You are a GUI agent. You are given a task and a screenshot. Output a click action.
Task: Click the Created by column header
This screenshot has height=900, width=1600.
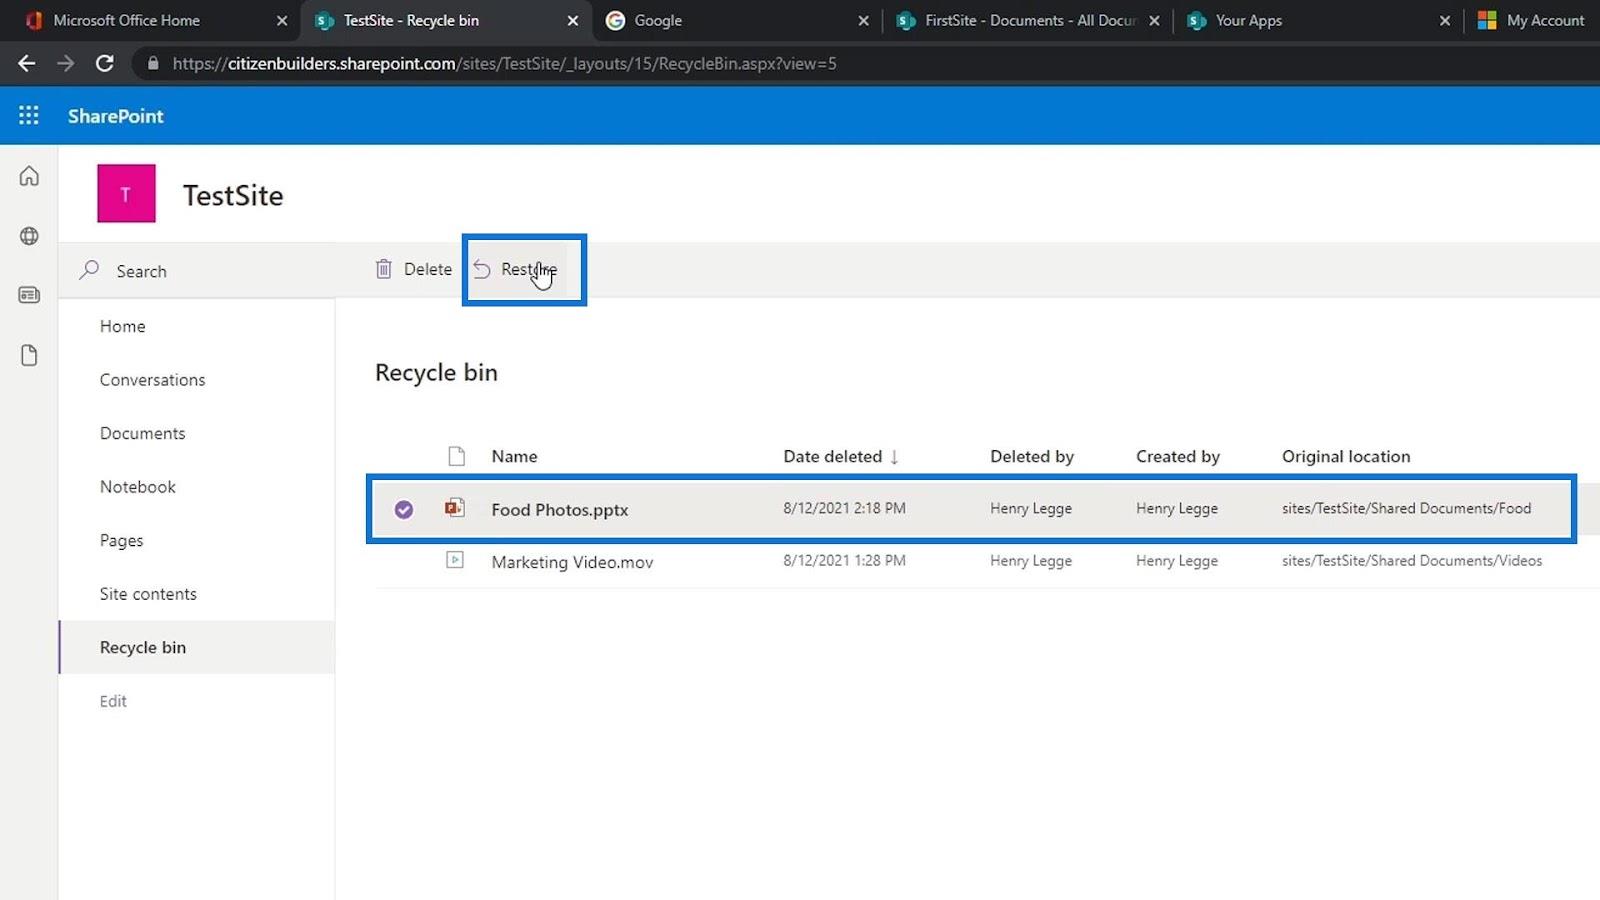point(1178,456)
